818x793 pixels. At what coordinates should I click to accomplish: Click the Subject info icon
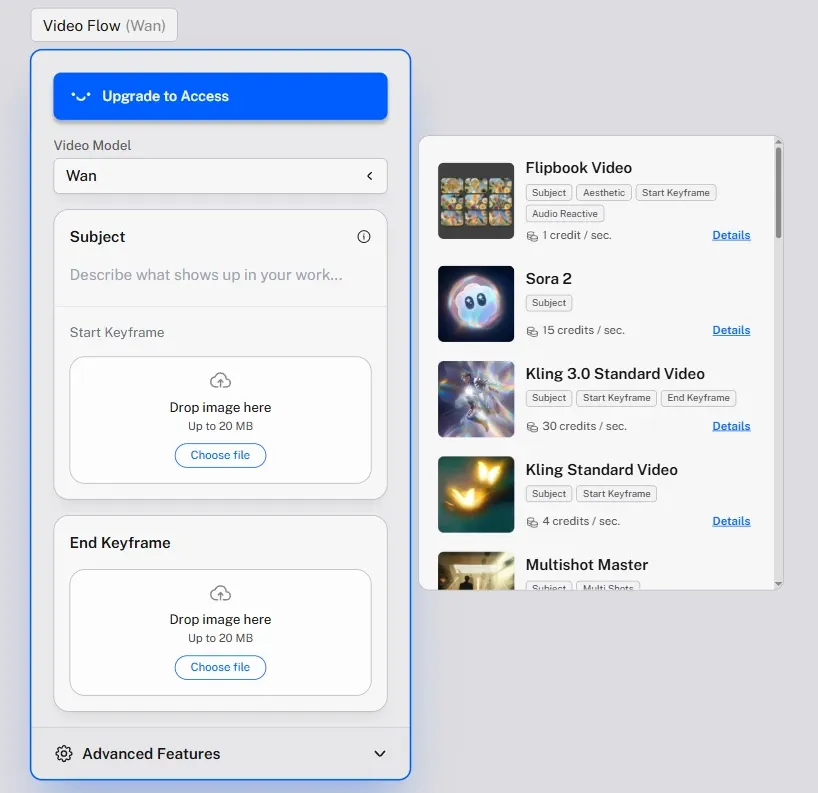click(364, 237)
